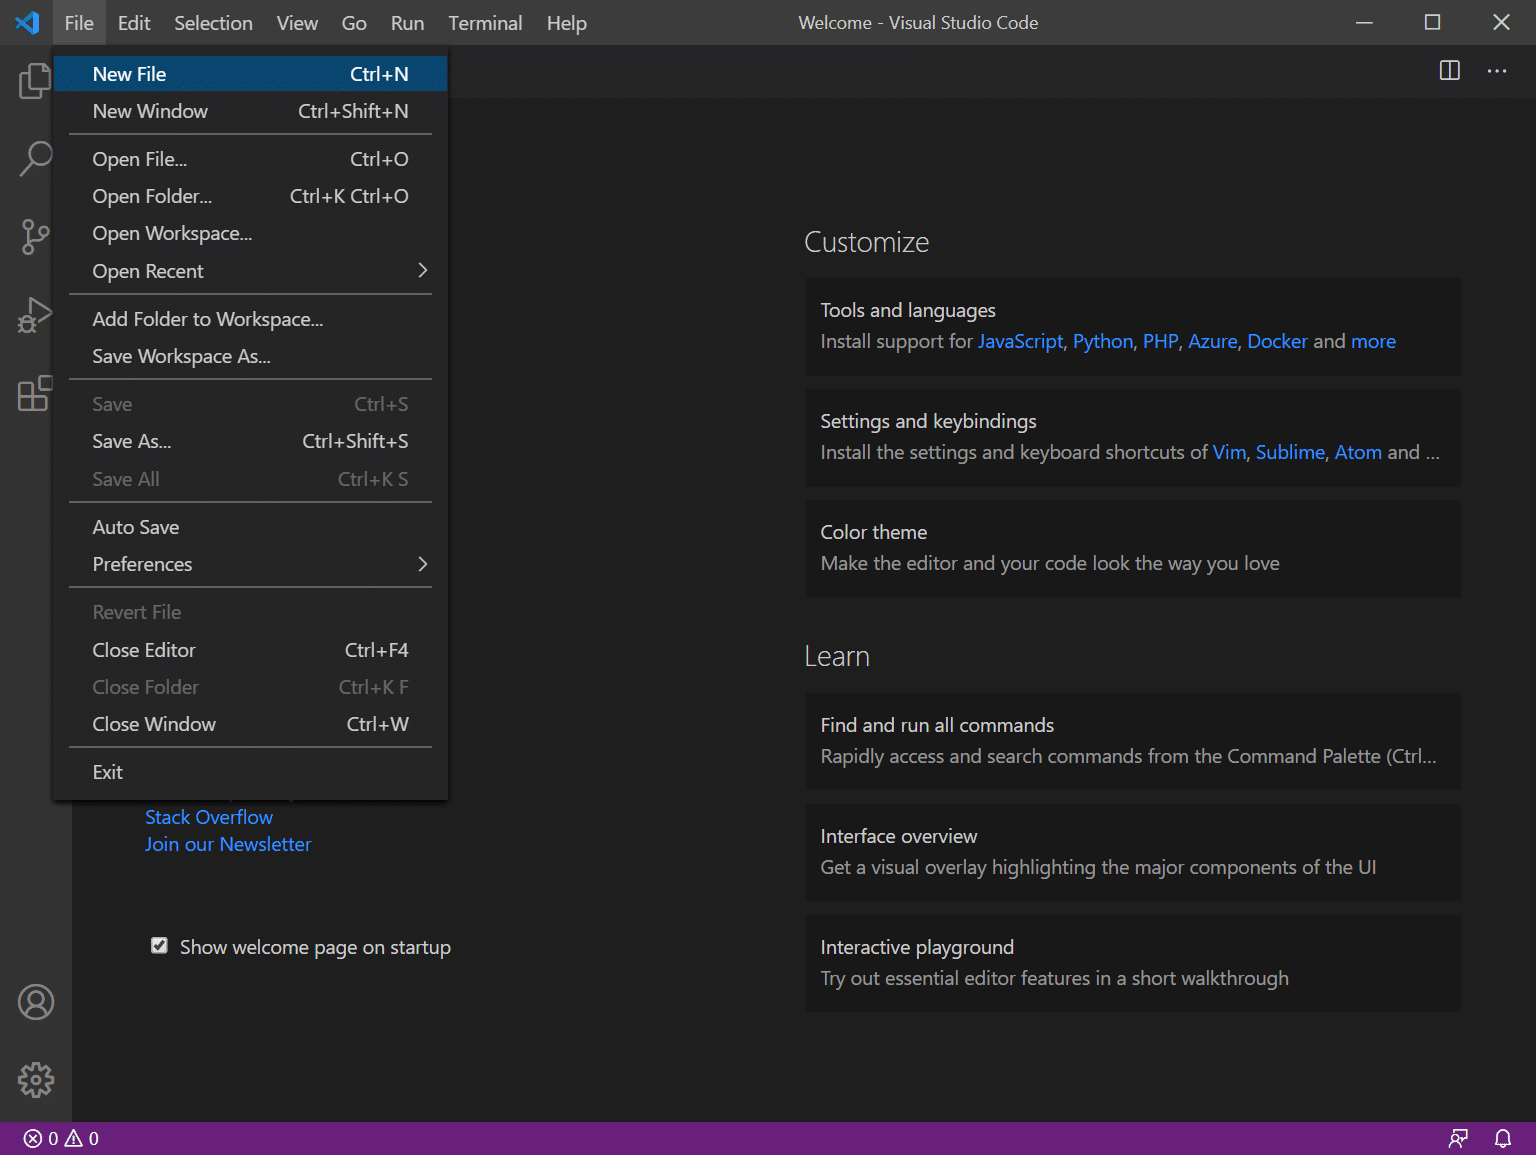The image size is (1536, 1155).
Task: Install JavaScript support link
Action: [1020, 341]
